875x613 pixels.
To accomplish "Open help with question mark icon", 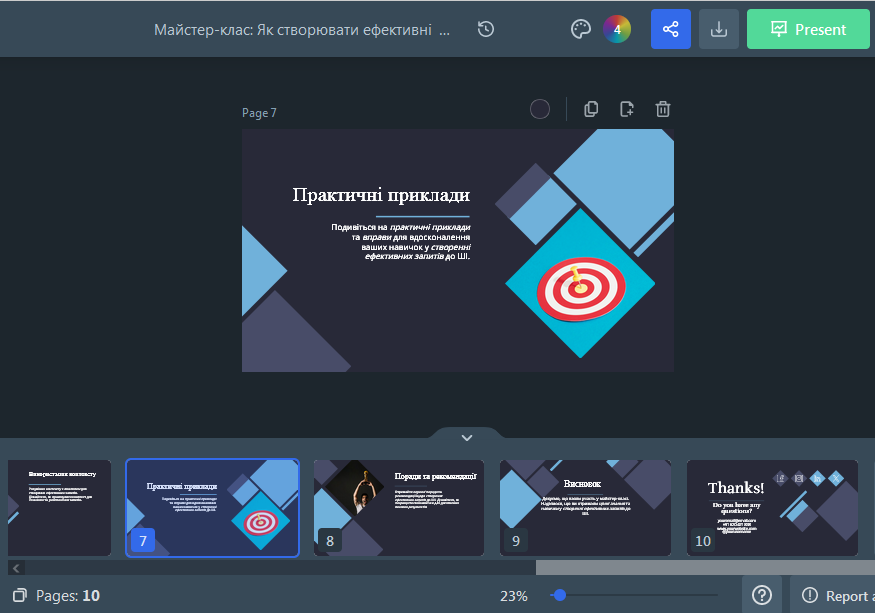I will pyautogui.click(x=762, y=595).
